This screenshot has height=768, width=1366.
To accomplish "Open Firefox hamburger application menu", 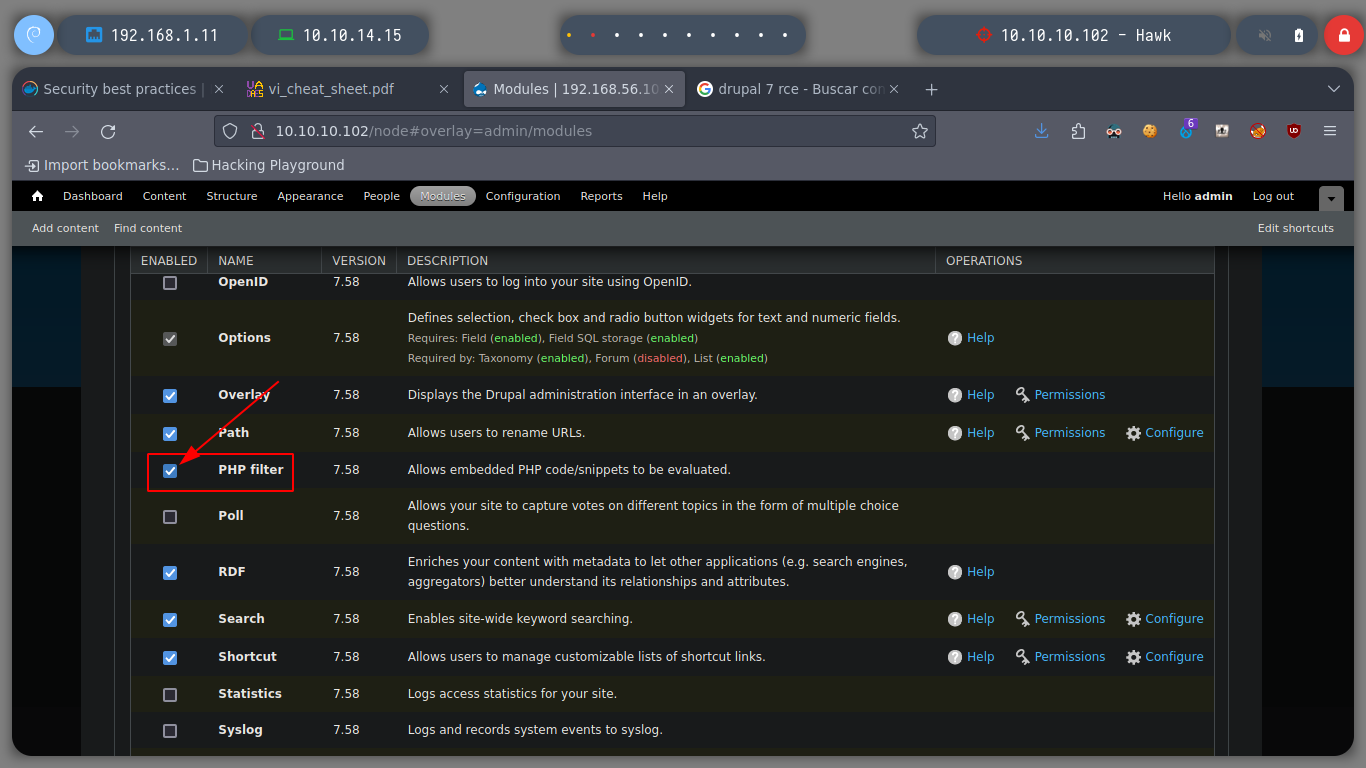I will pyautogui.click(x=1330, y=131).
